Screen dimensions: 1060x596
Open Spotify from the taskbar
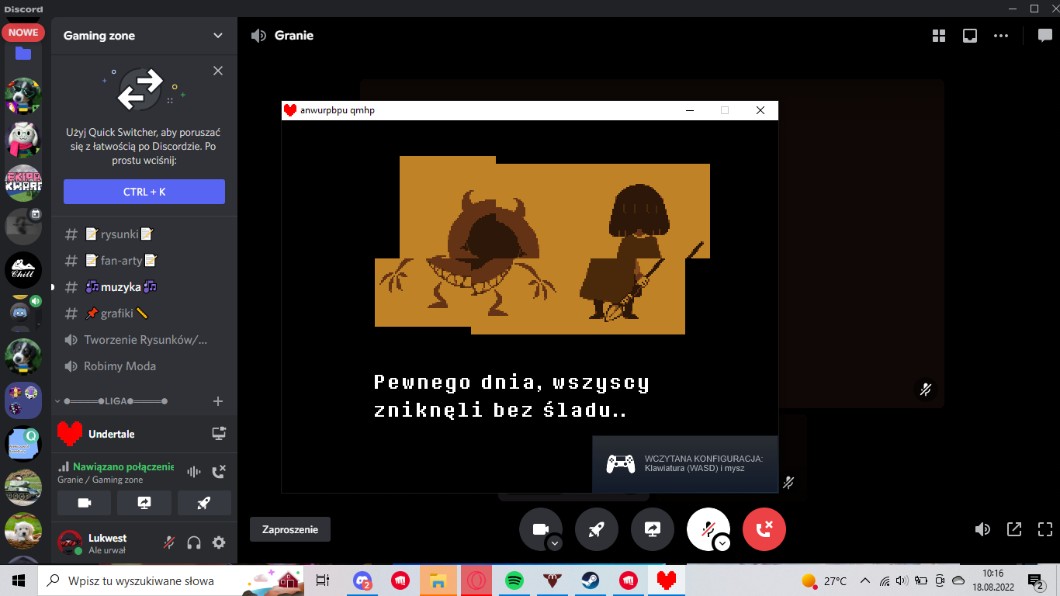[514, 581]
